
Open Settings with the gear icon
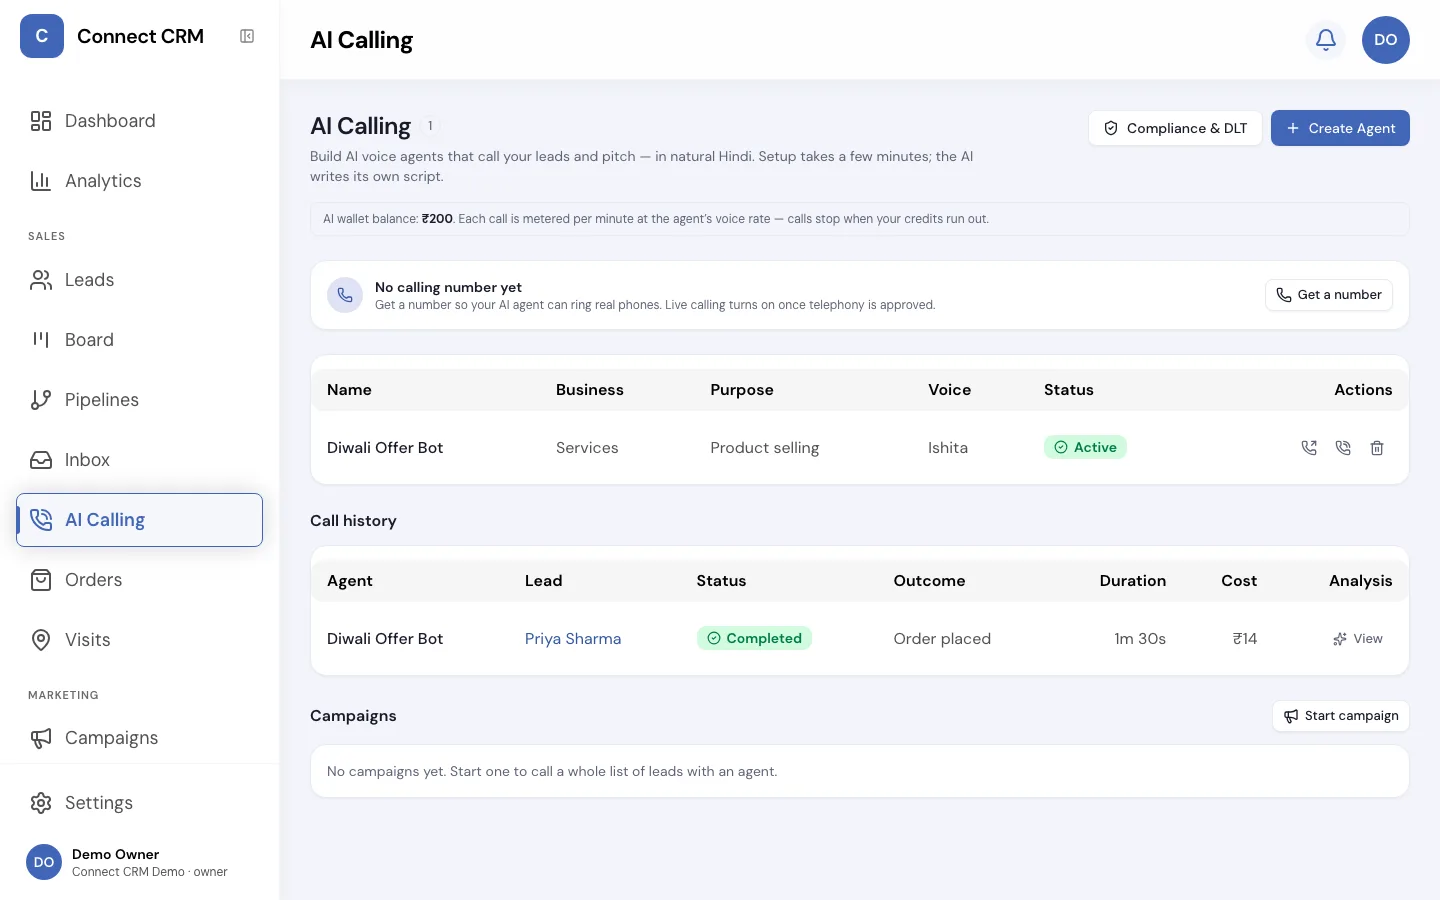coord(140,803)
